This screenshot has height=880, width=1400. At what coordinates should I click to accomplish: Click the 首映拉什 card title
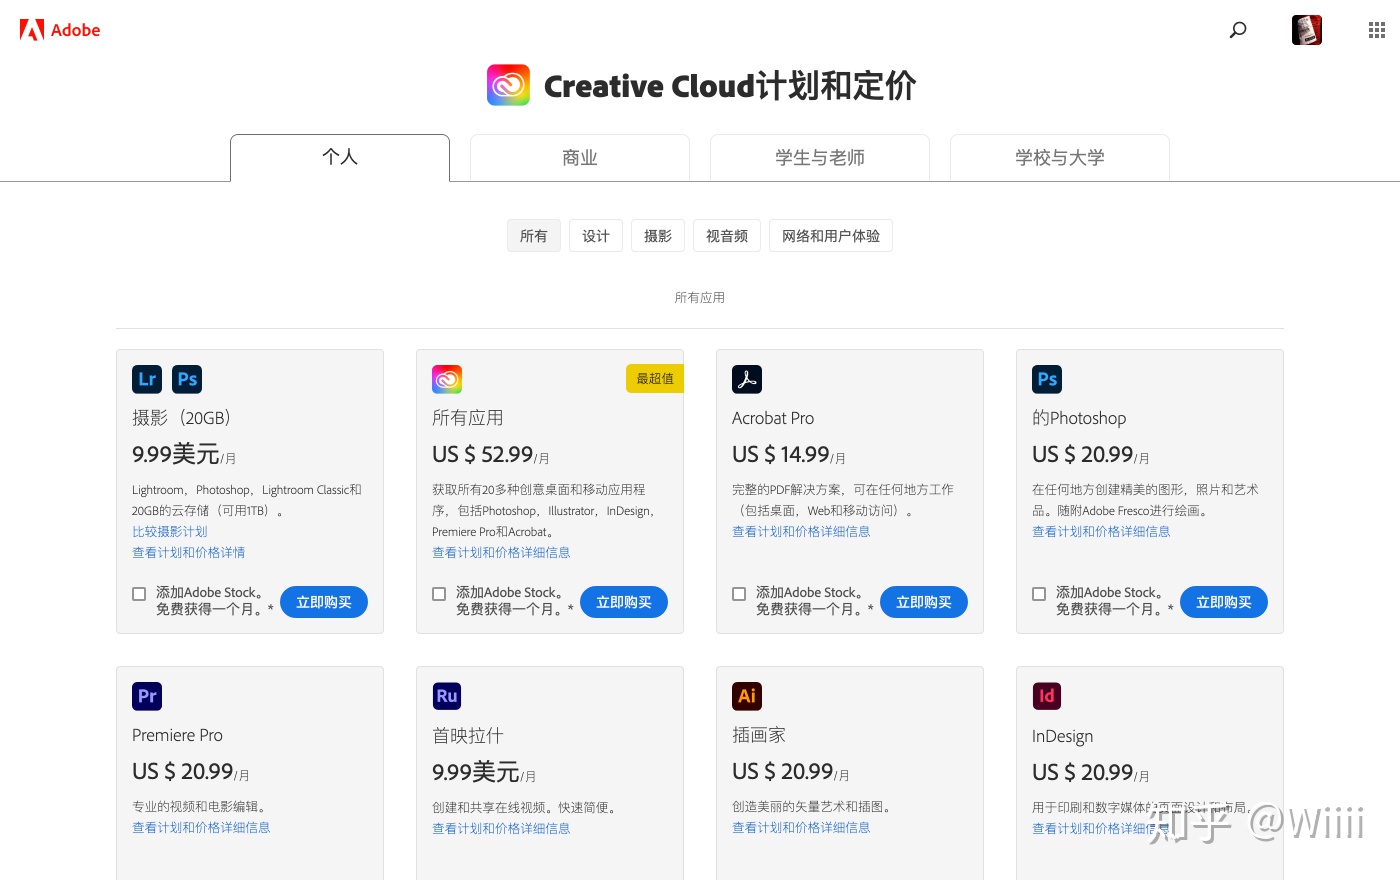[x=468, y=735]
